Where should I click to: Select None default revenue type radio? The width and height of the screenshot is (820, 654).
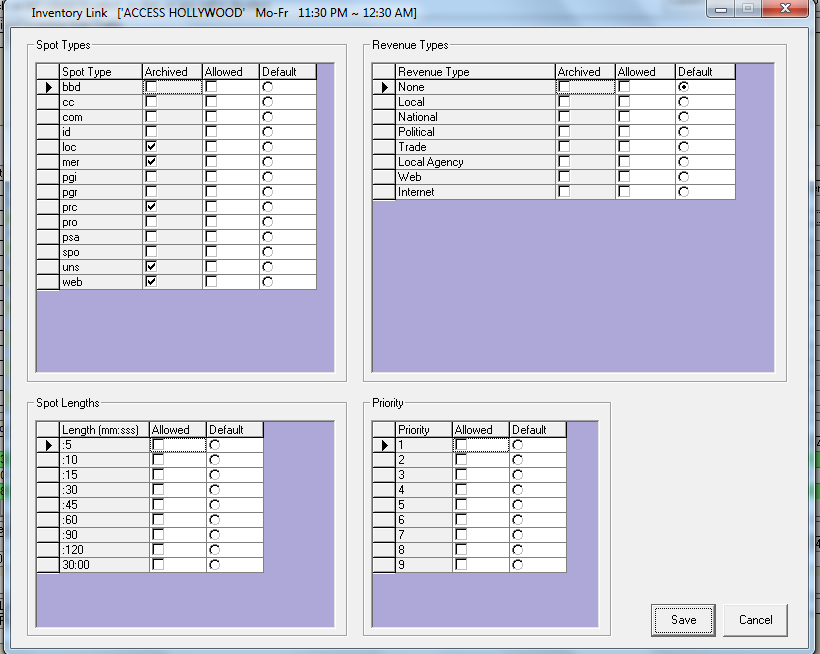pos(683,87)
